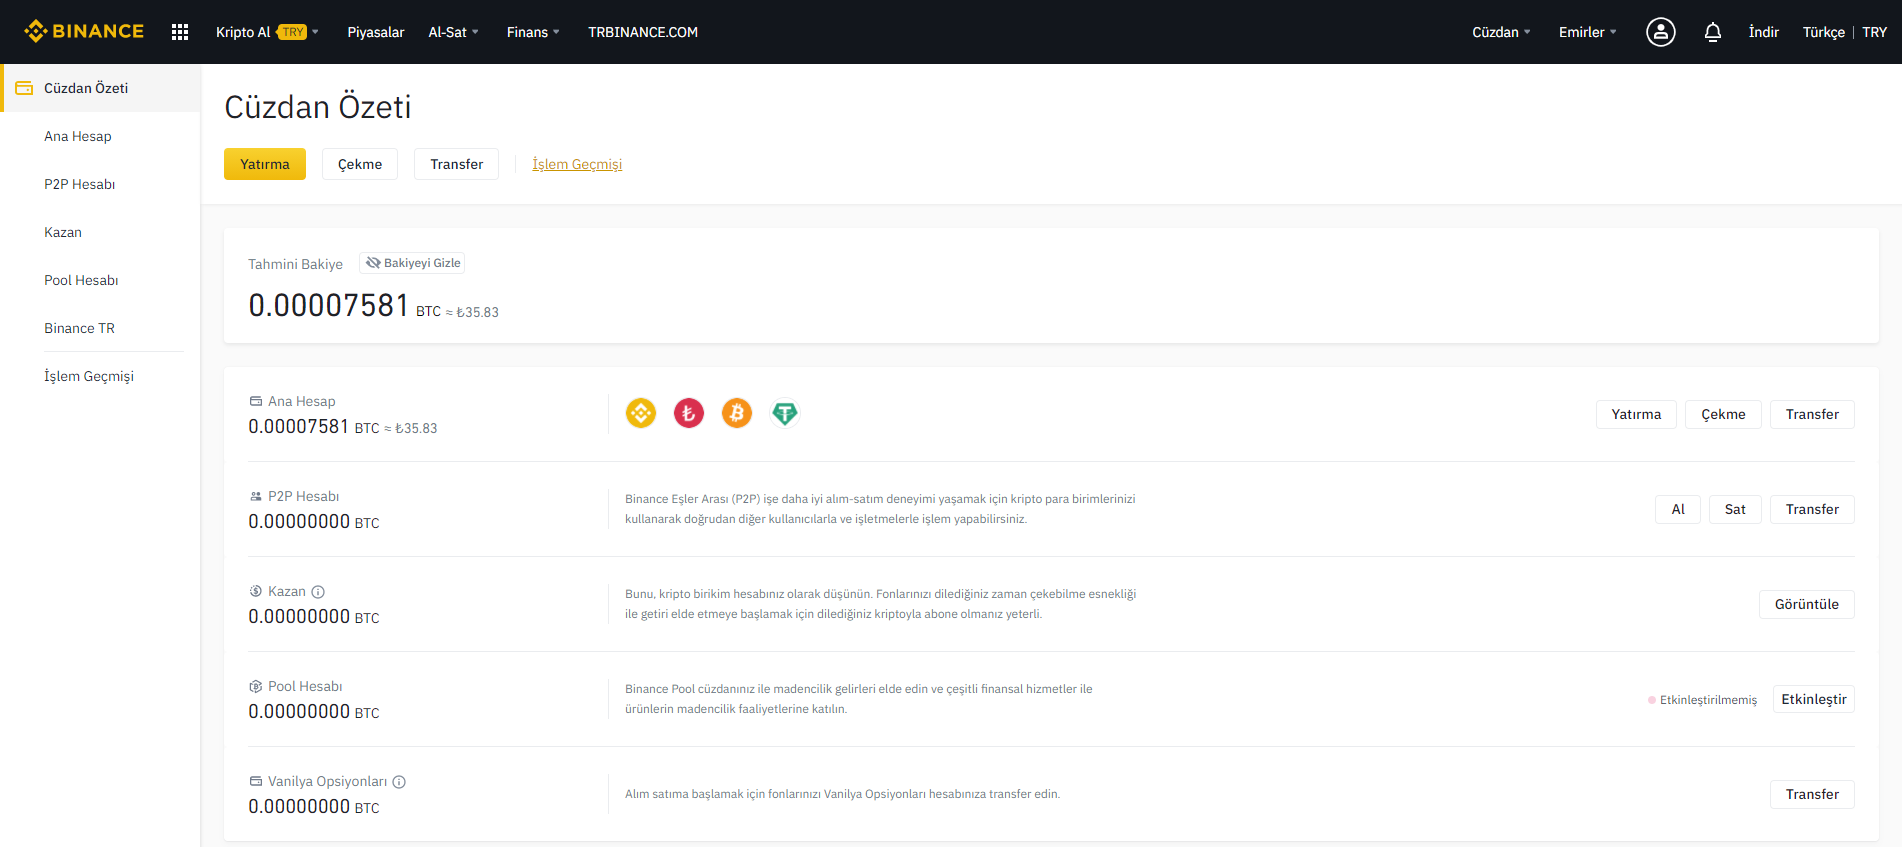Click Sat in the P2P Hesabı row
Image resolution: width=1902 pixels, height=847 pixels.
point(1735,509)
